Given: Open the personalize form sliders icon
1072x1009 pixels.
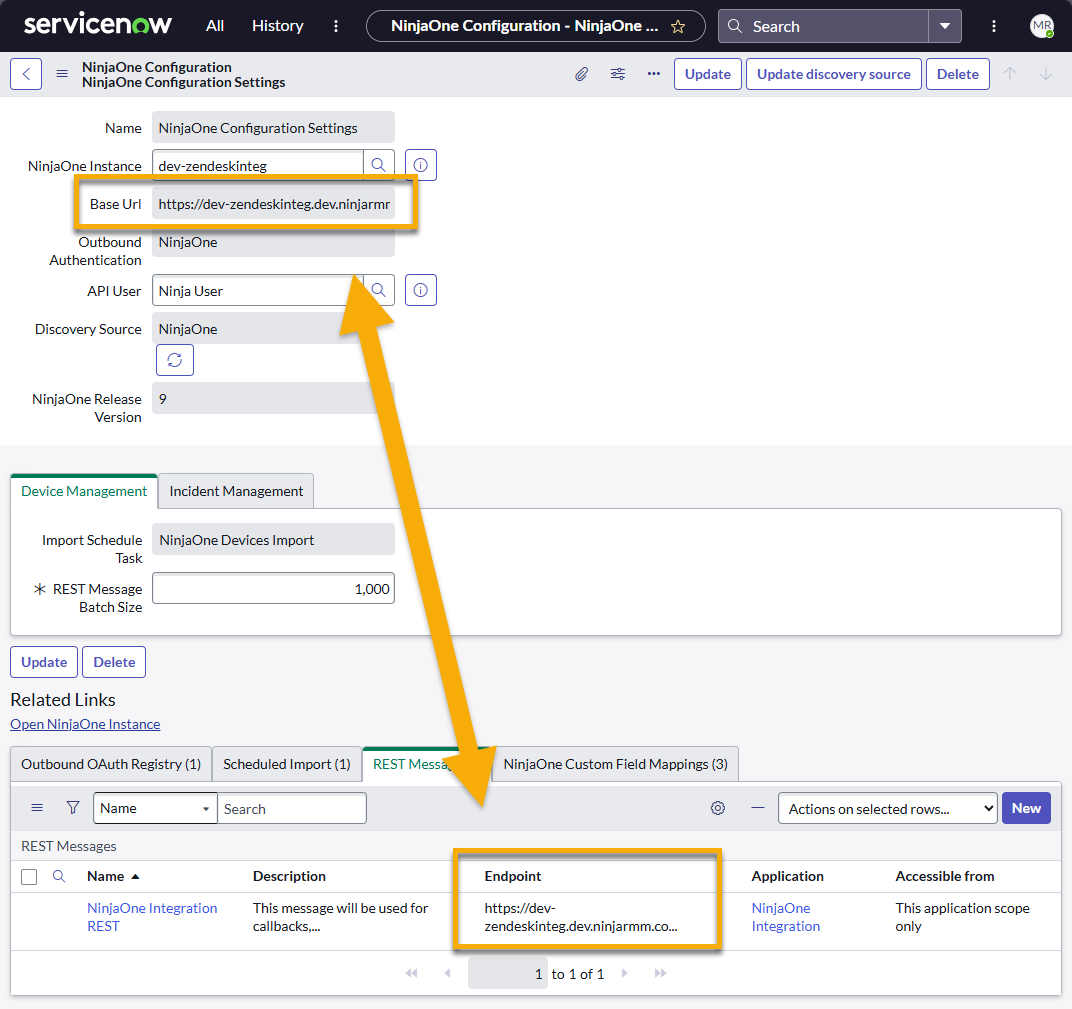Looking at the screenshot, I should 617,74.
